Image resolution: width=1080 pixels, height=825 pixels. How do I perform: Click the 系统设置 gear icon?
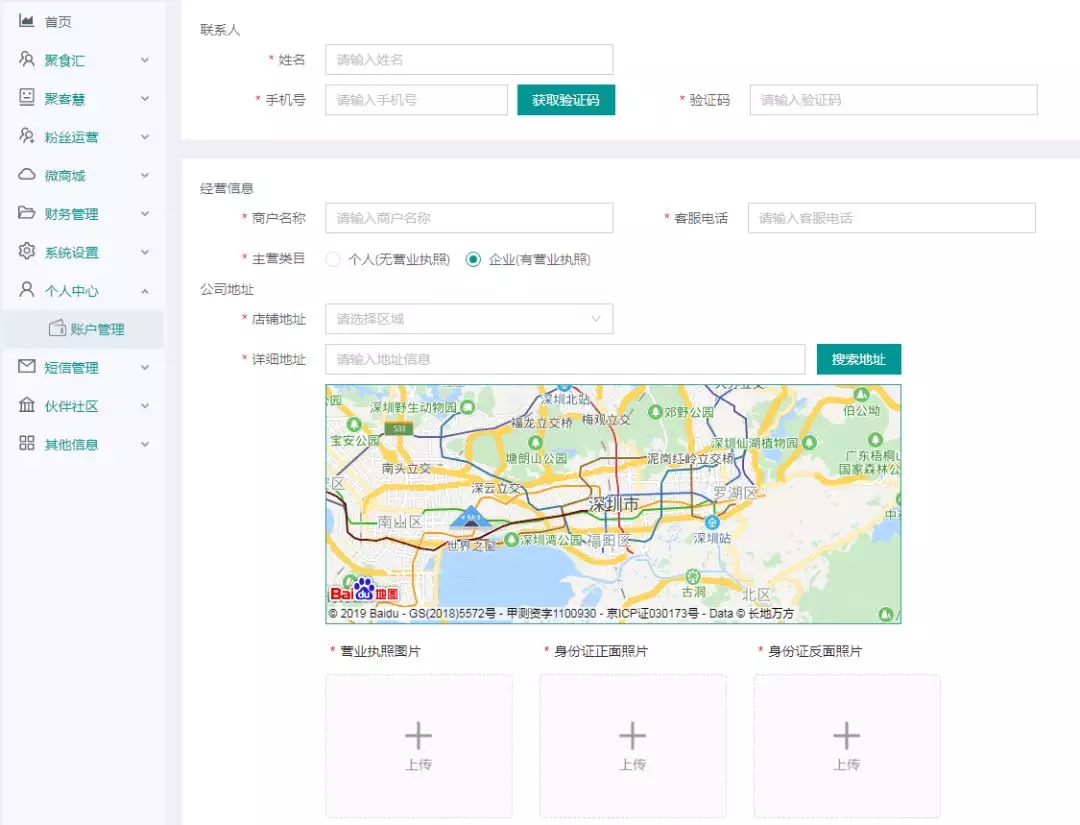point(27,252)
